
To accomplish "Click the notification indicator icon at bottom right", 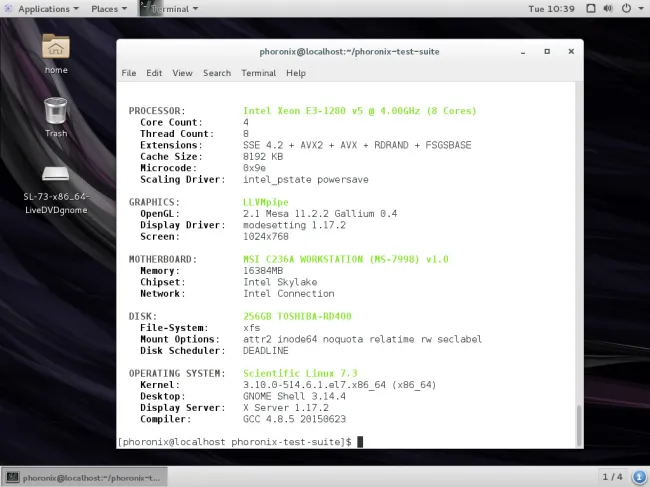I will click(639, 477).
